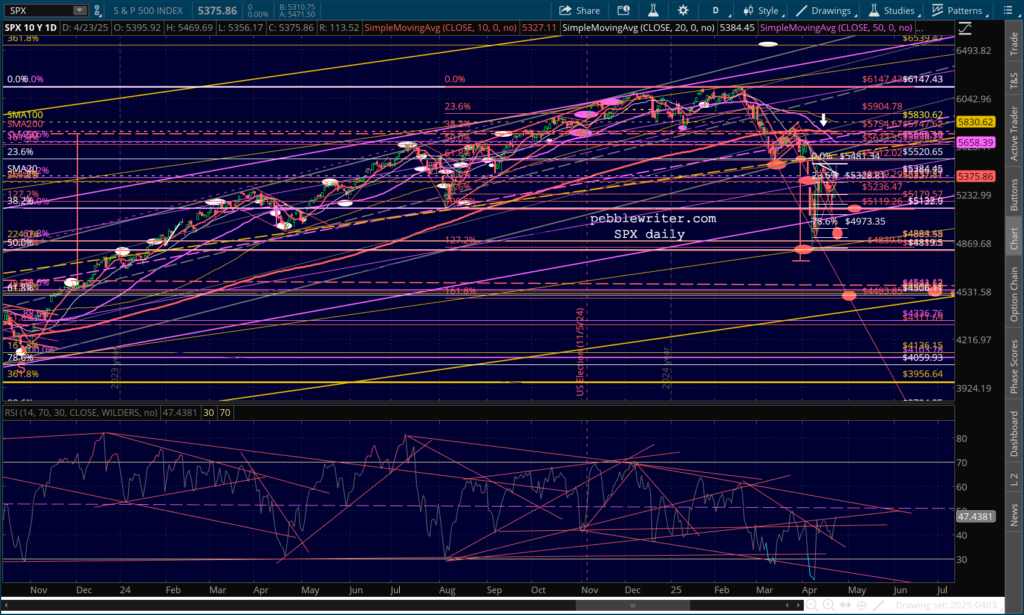
Task: Open the symbol SPX dropdown arrow
Action: 78,10
